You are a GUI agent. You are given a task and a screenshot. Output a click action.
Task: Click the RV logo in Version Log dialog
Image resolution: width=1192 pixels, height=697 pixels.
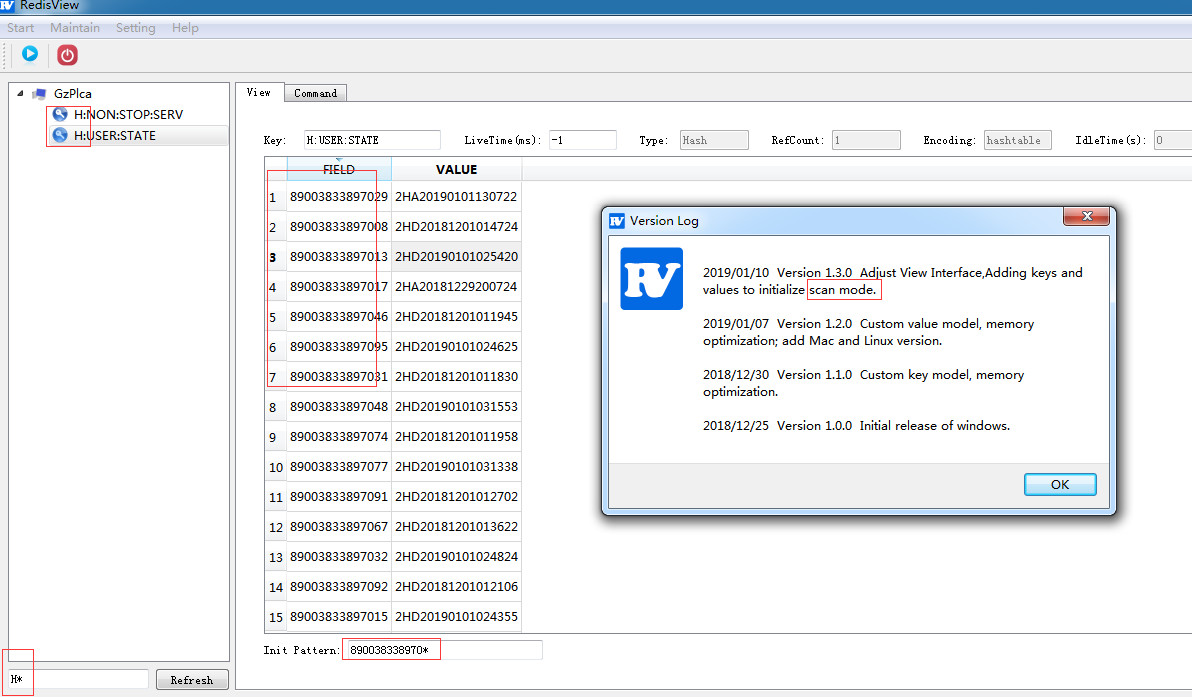pyautogui.click(x=651, y=278)
